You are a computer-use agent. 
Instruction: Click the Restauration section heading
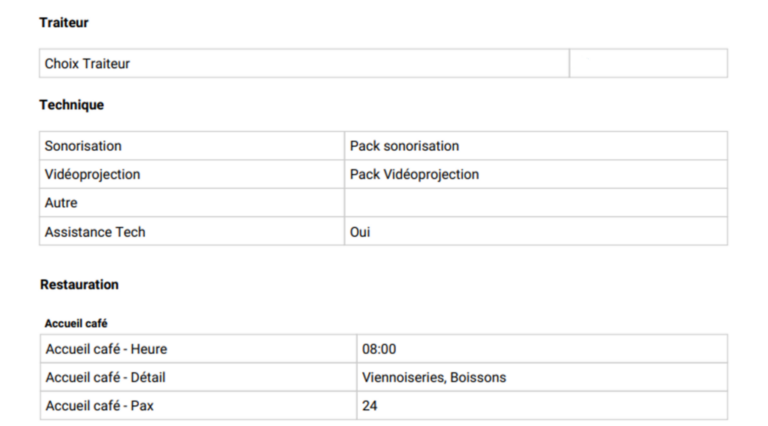pos(79,285)
